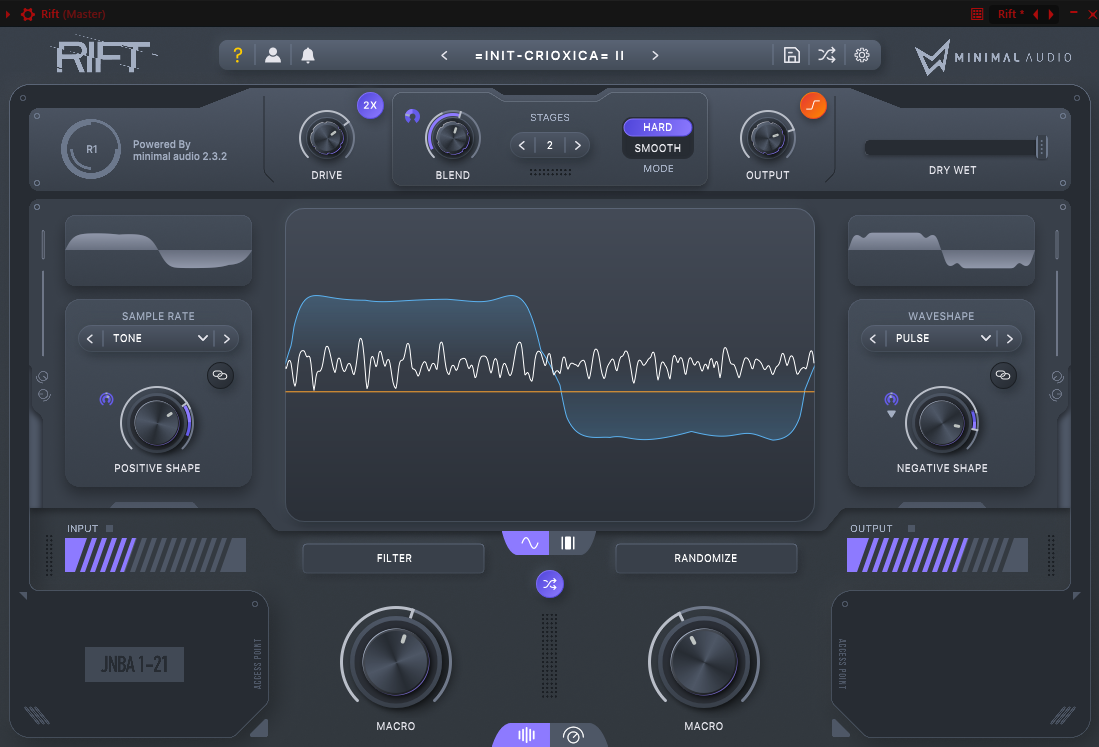Viewport: 1099px width, 747px height.
Task: Open the help question mark icon
Action: [238, 55]
